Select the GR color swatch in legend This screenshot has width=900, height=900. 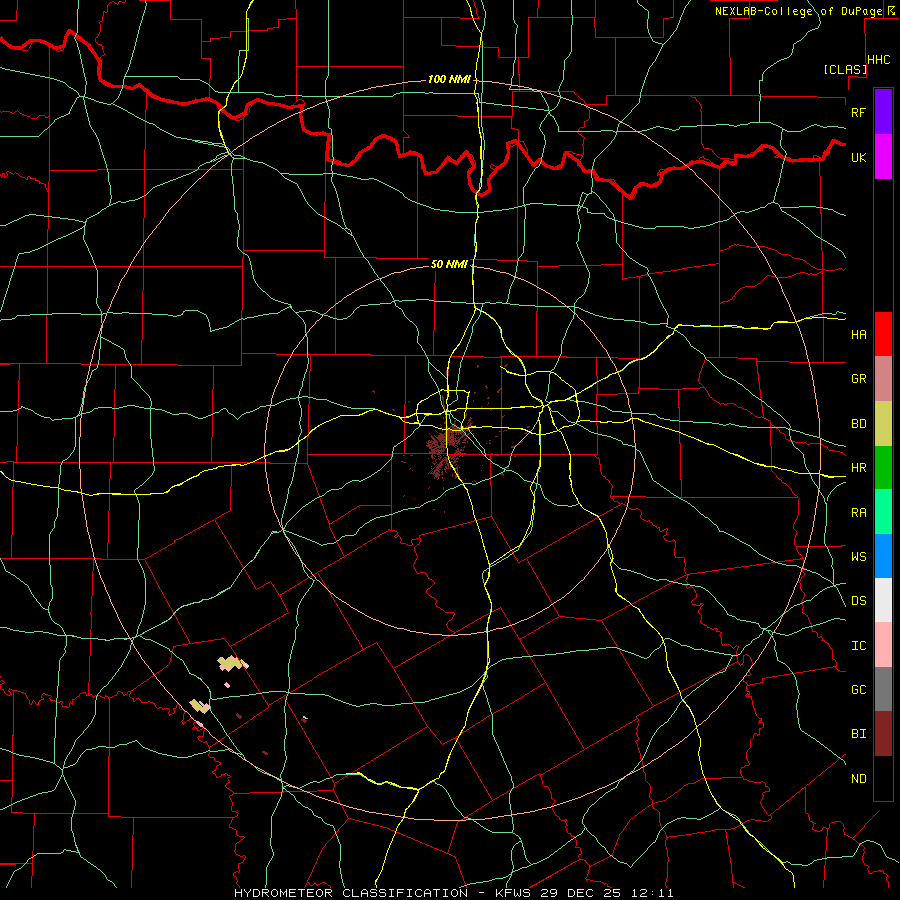tap(883, 379)
